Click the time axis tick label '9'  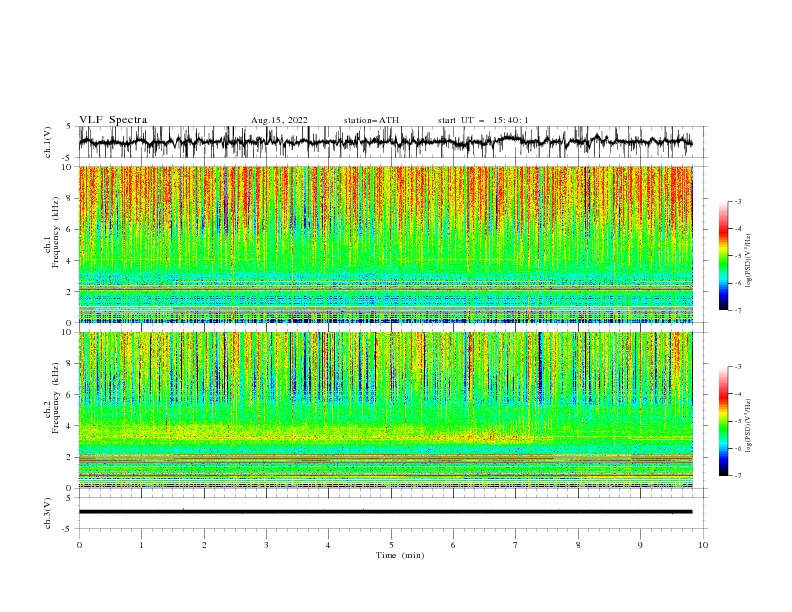pyautogui.click(x=640, y=545)
